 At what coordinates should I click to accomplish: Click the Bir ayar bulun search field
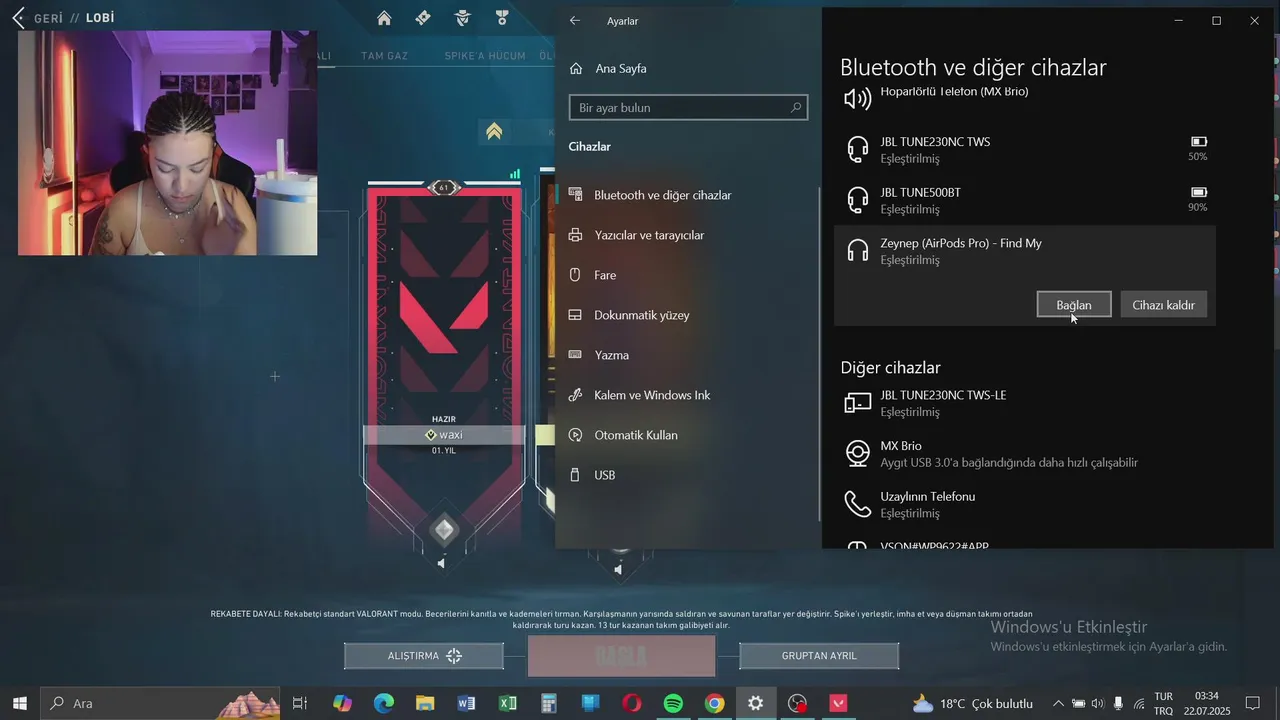688,108
